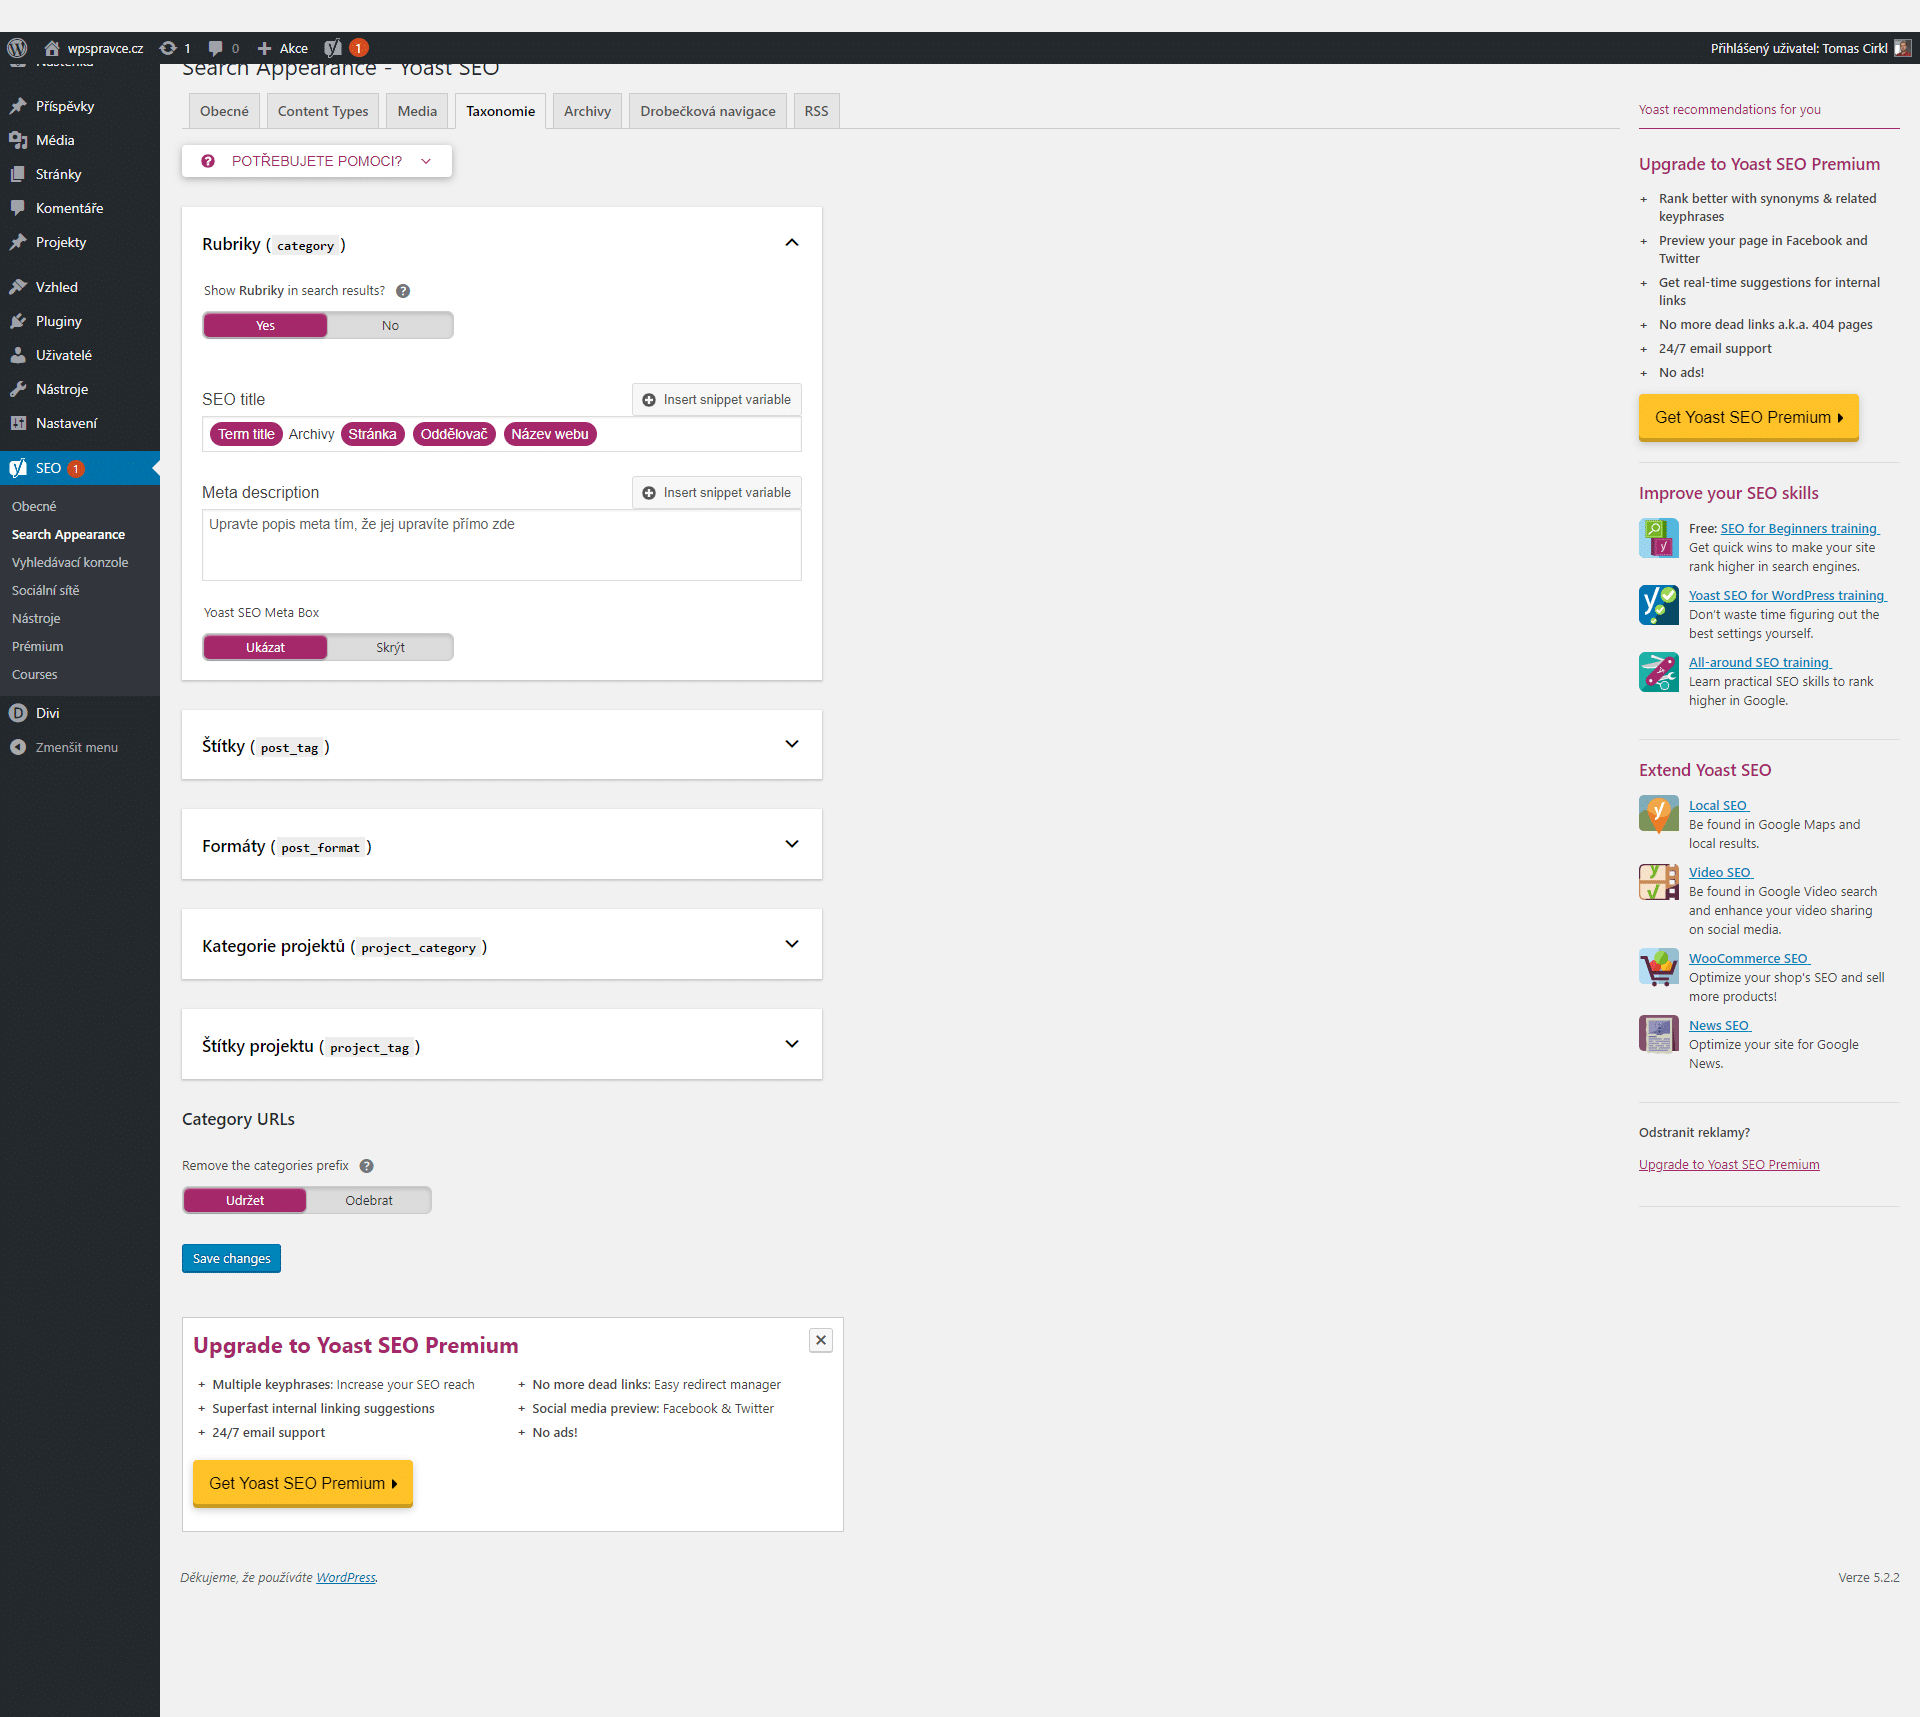Expand the Kategorie projektů section
This screenshot has height=1717, width=1920.
(x=792, y=944)
